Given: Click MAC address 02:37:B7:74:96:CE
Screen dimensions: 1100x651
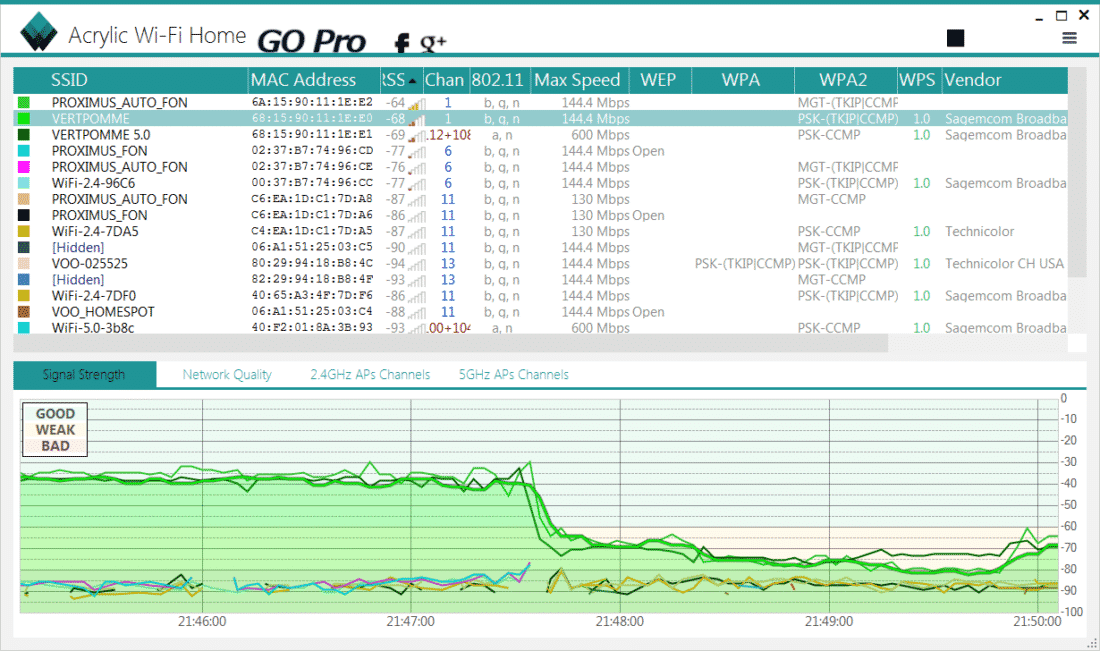Looking at the screenshot, I should 312,167.
